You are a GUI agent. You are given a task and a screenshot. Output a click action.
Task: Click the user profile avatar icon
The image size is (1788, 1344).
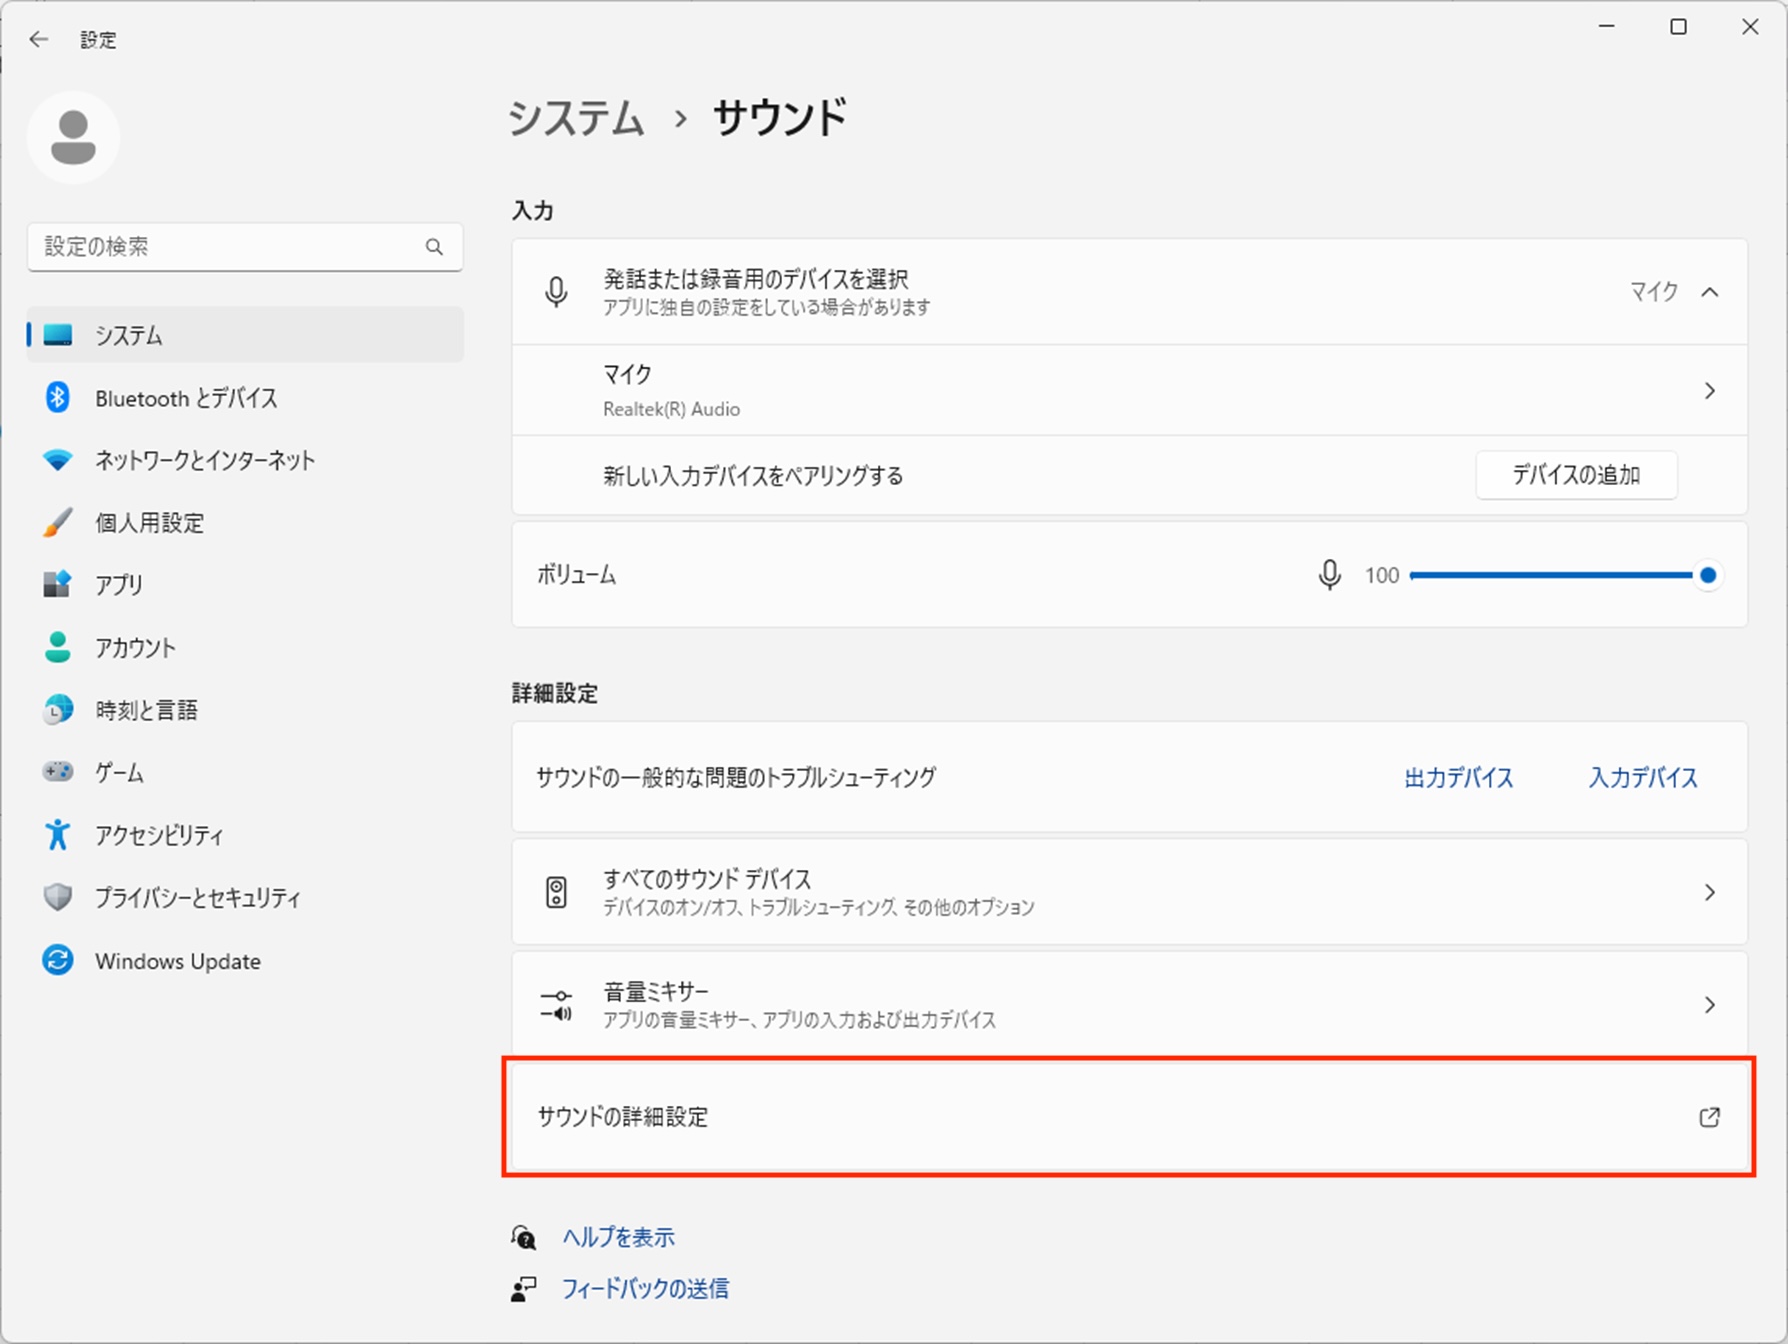(73, 138)
